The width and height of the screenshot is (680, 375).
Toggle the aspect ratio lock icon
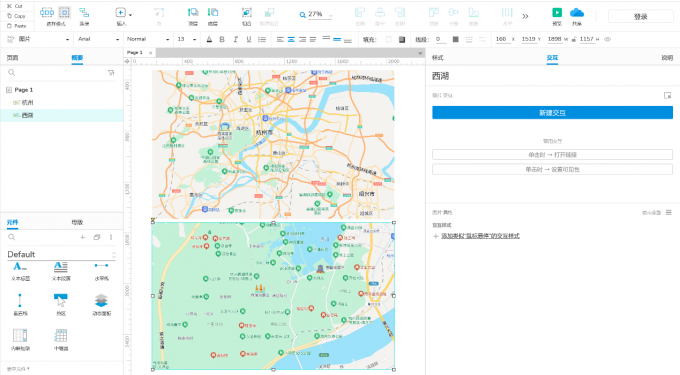[x=574, y=39]
